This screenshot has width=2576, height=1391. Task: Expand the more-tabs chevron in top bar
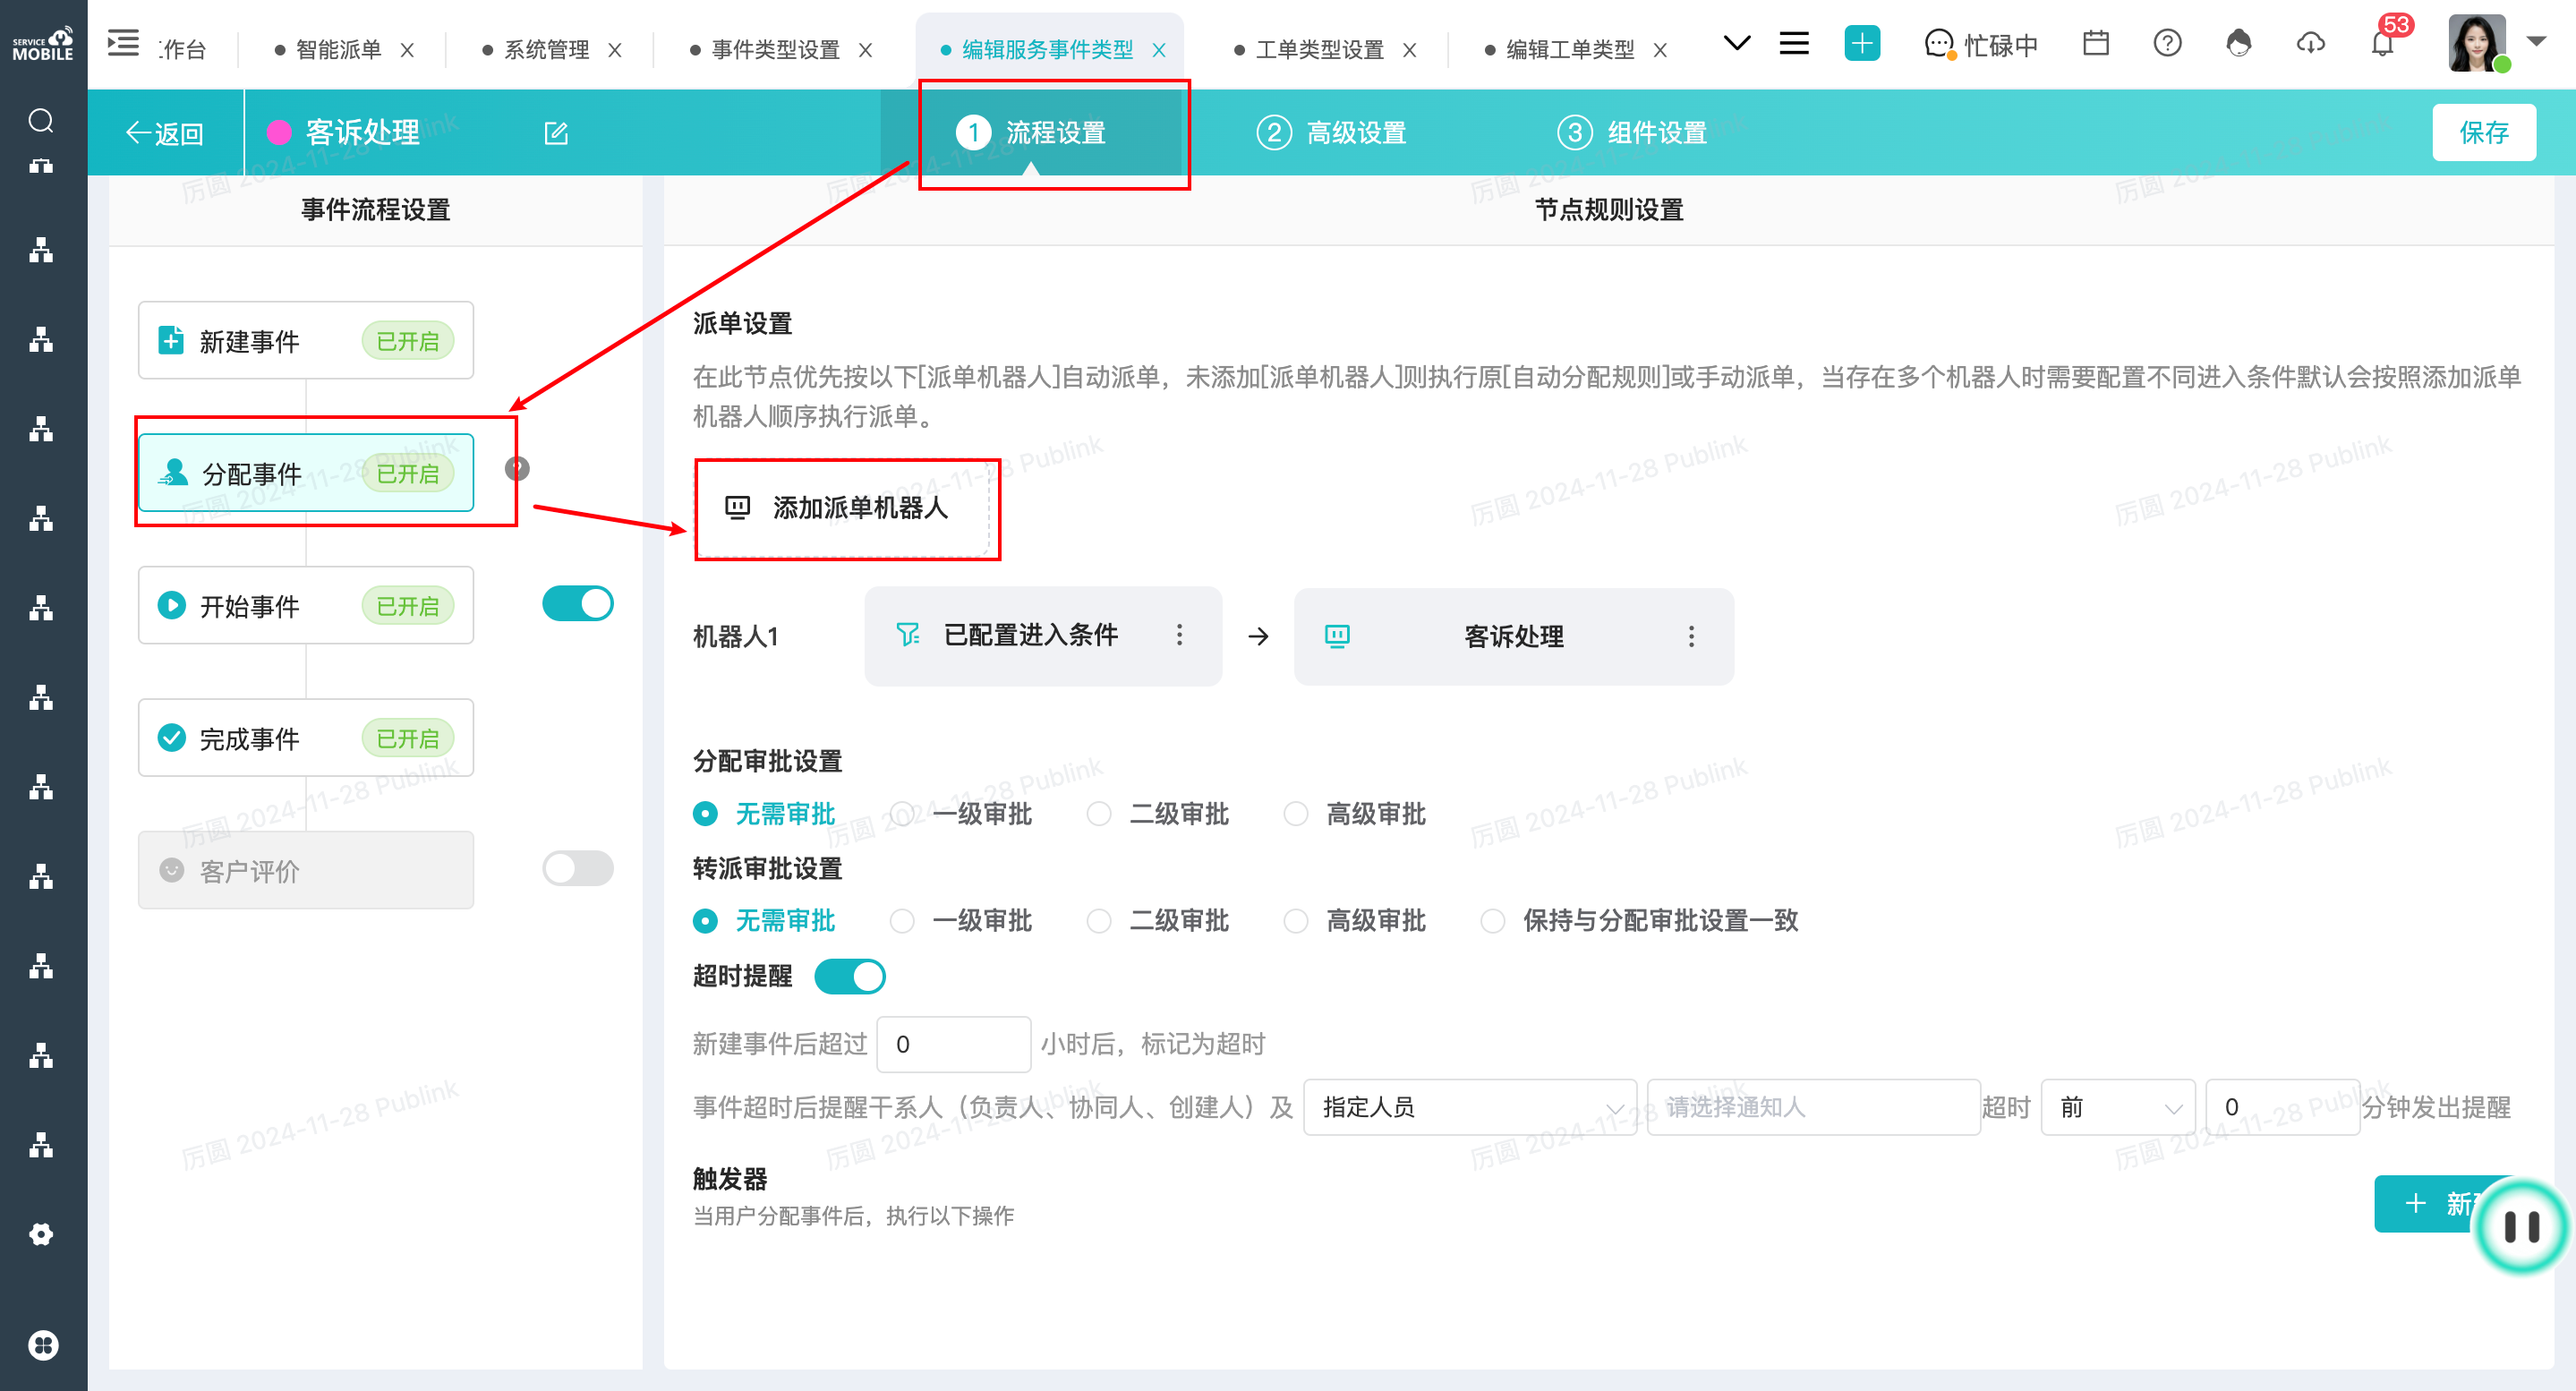[x=1737, y=43]
